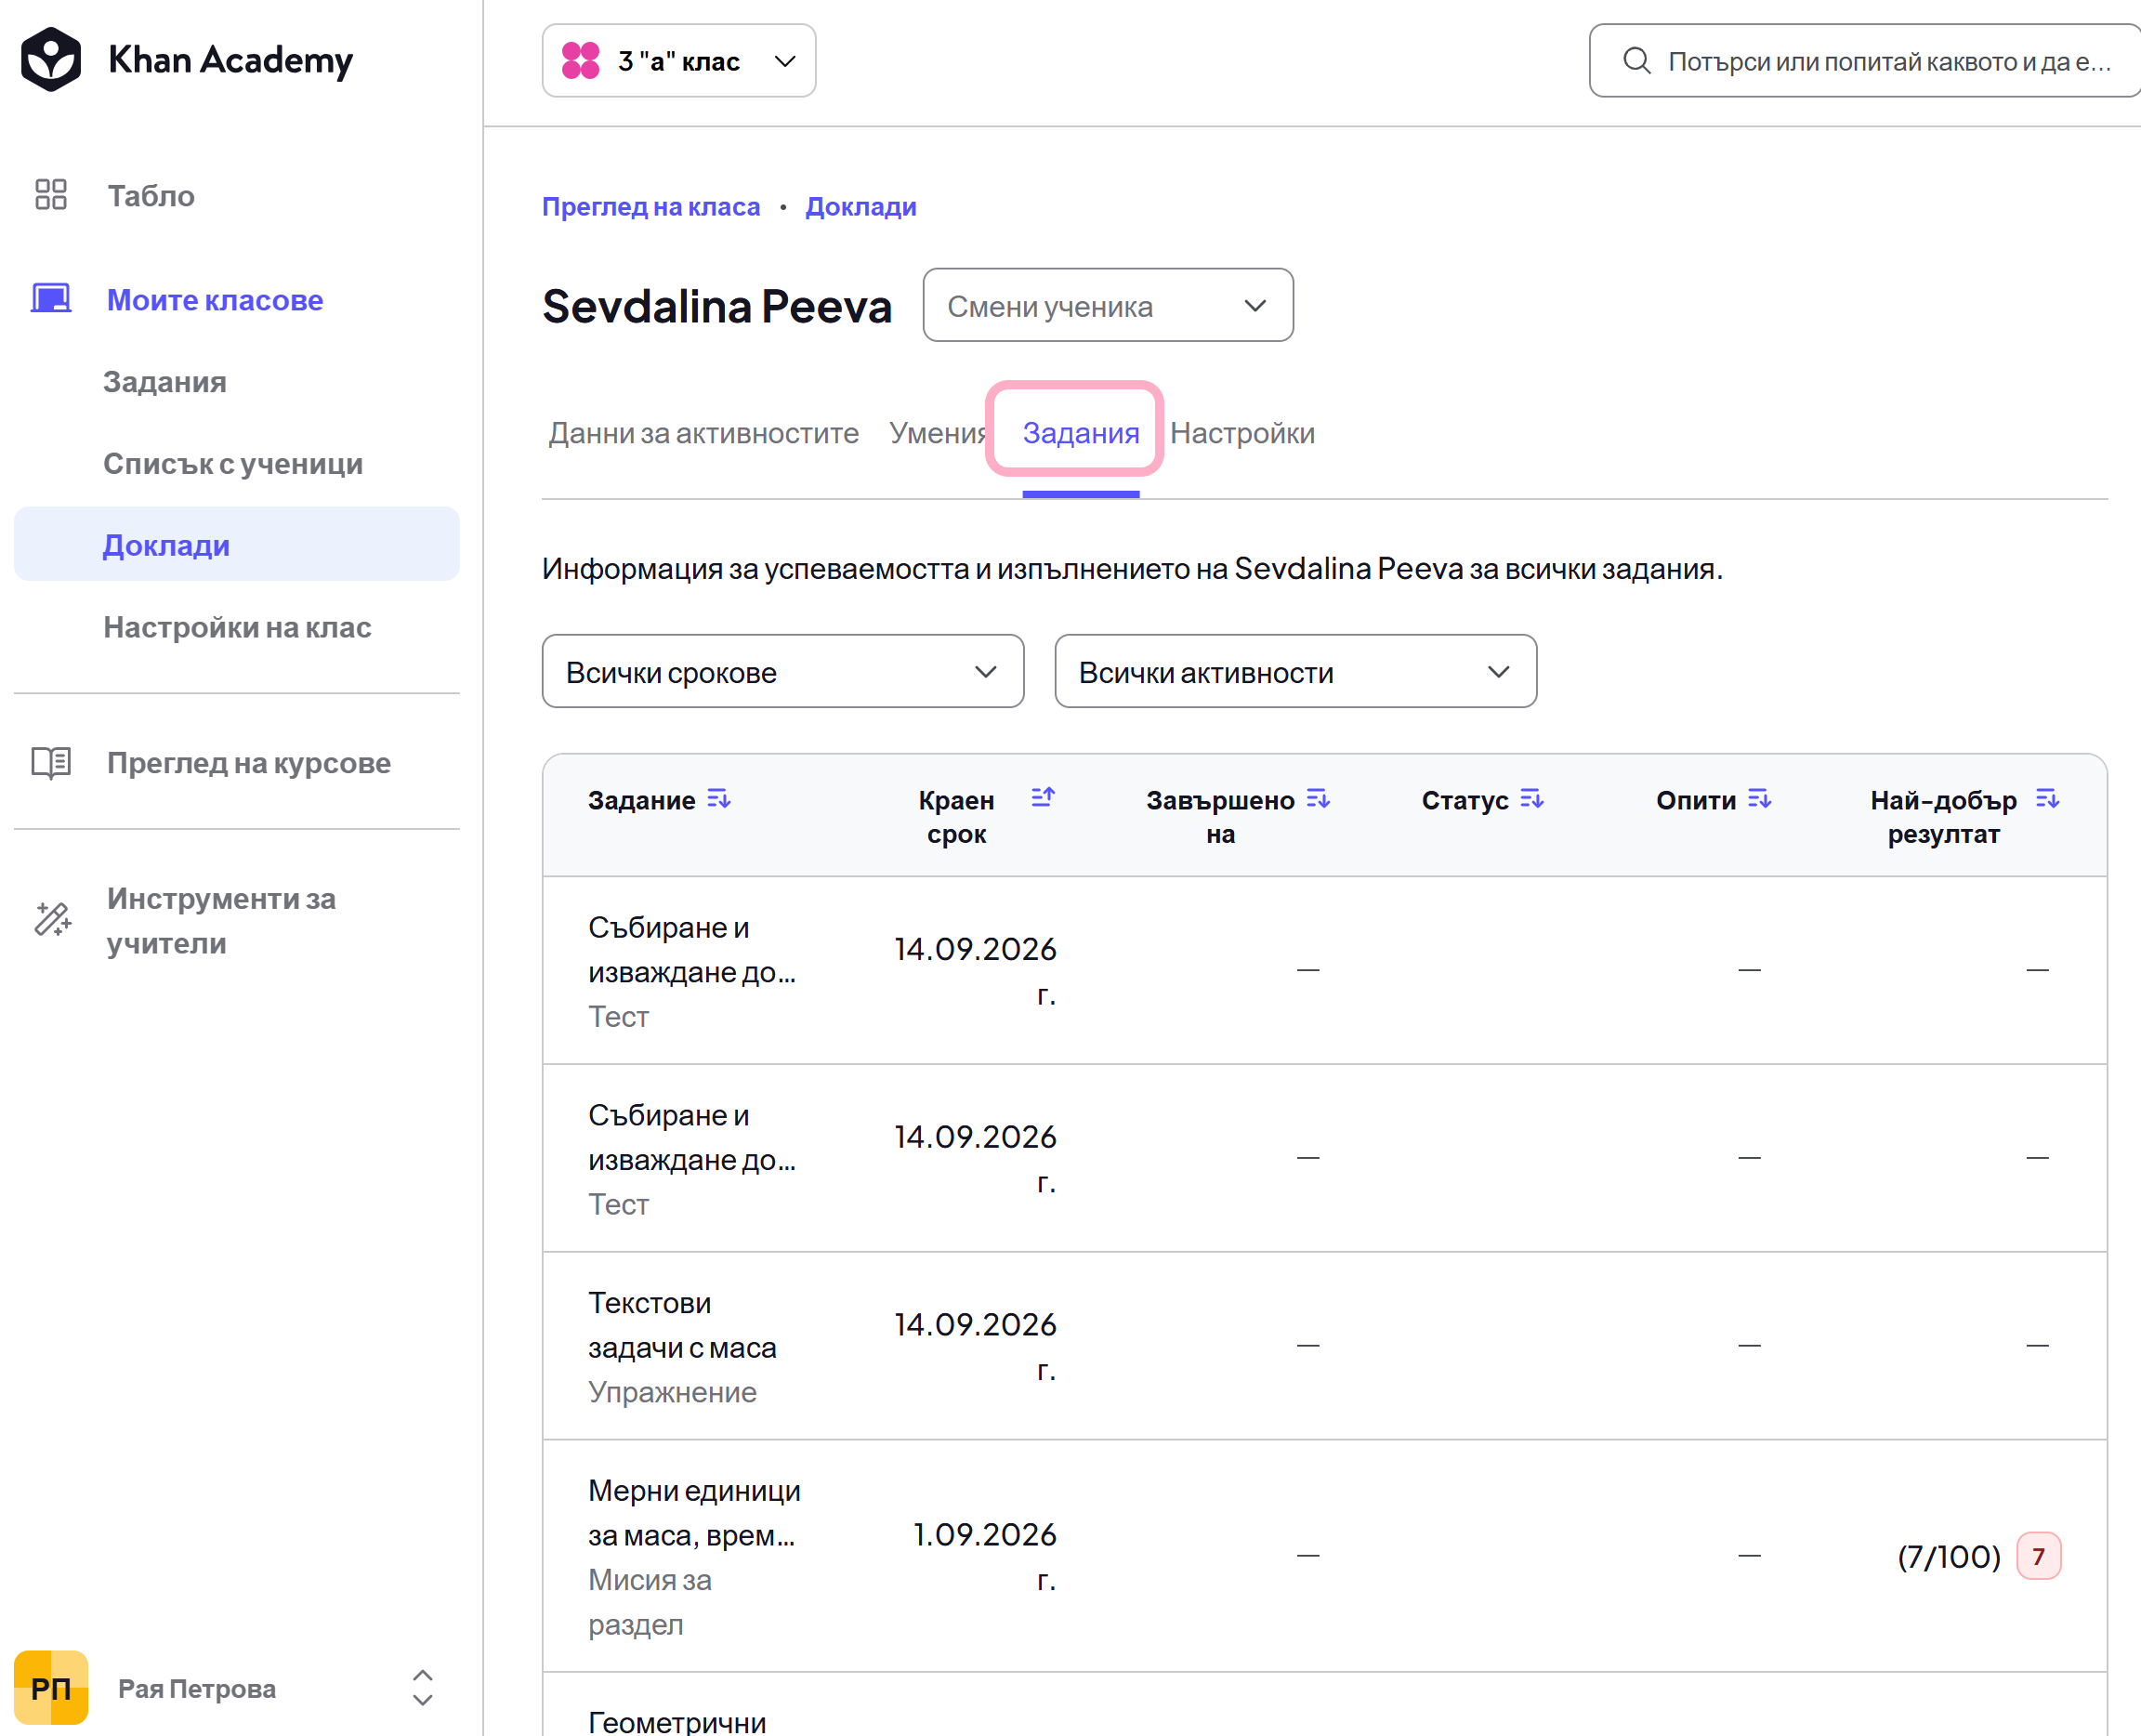Select the Задания tab
Screen dimensions: 2141x1736
pyautogui.click(x=1081, y=433)
